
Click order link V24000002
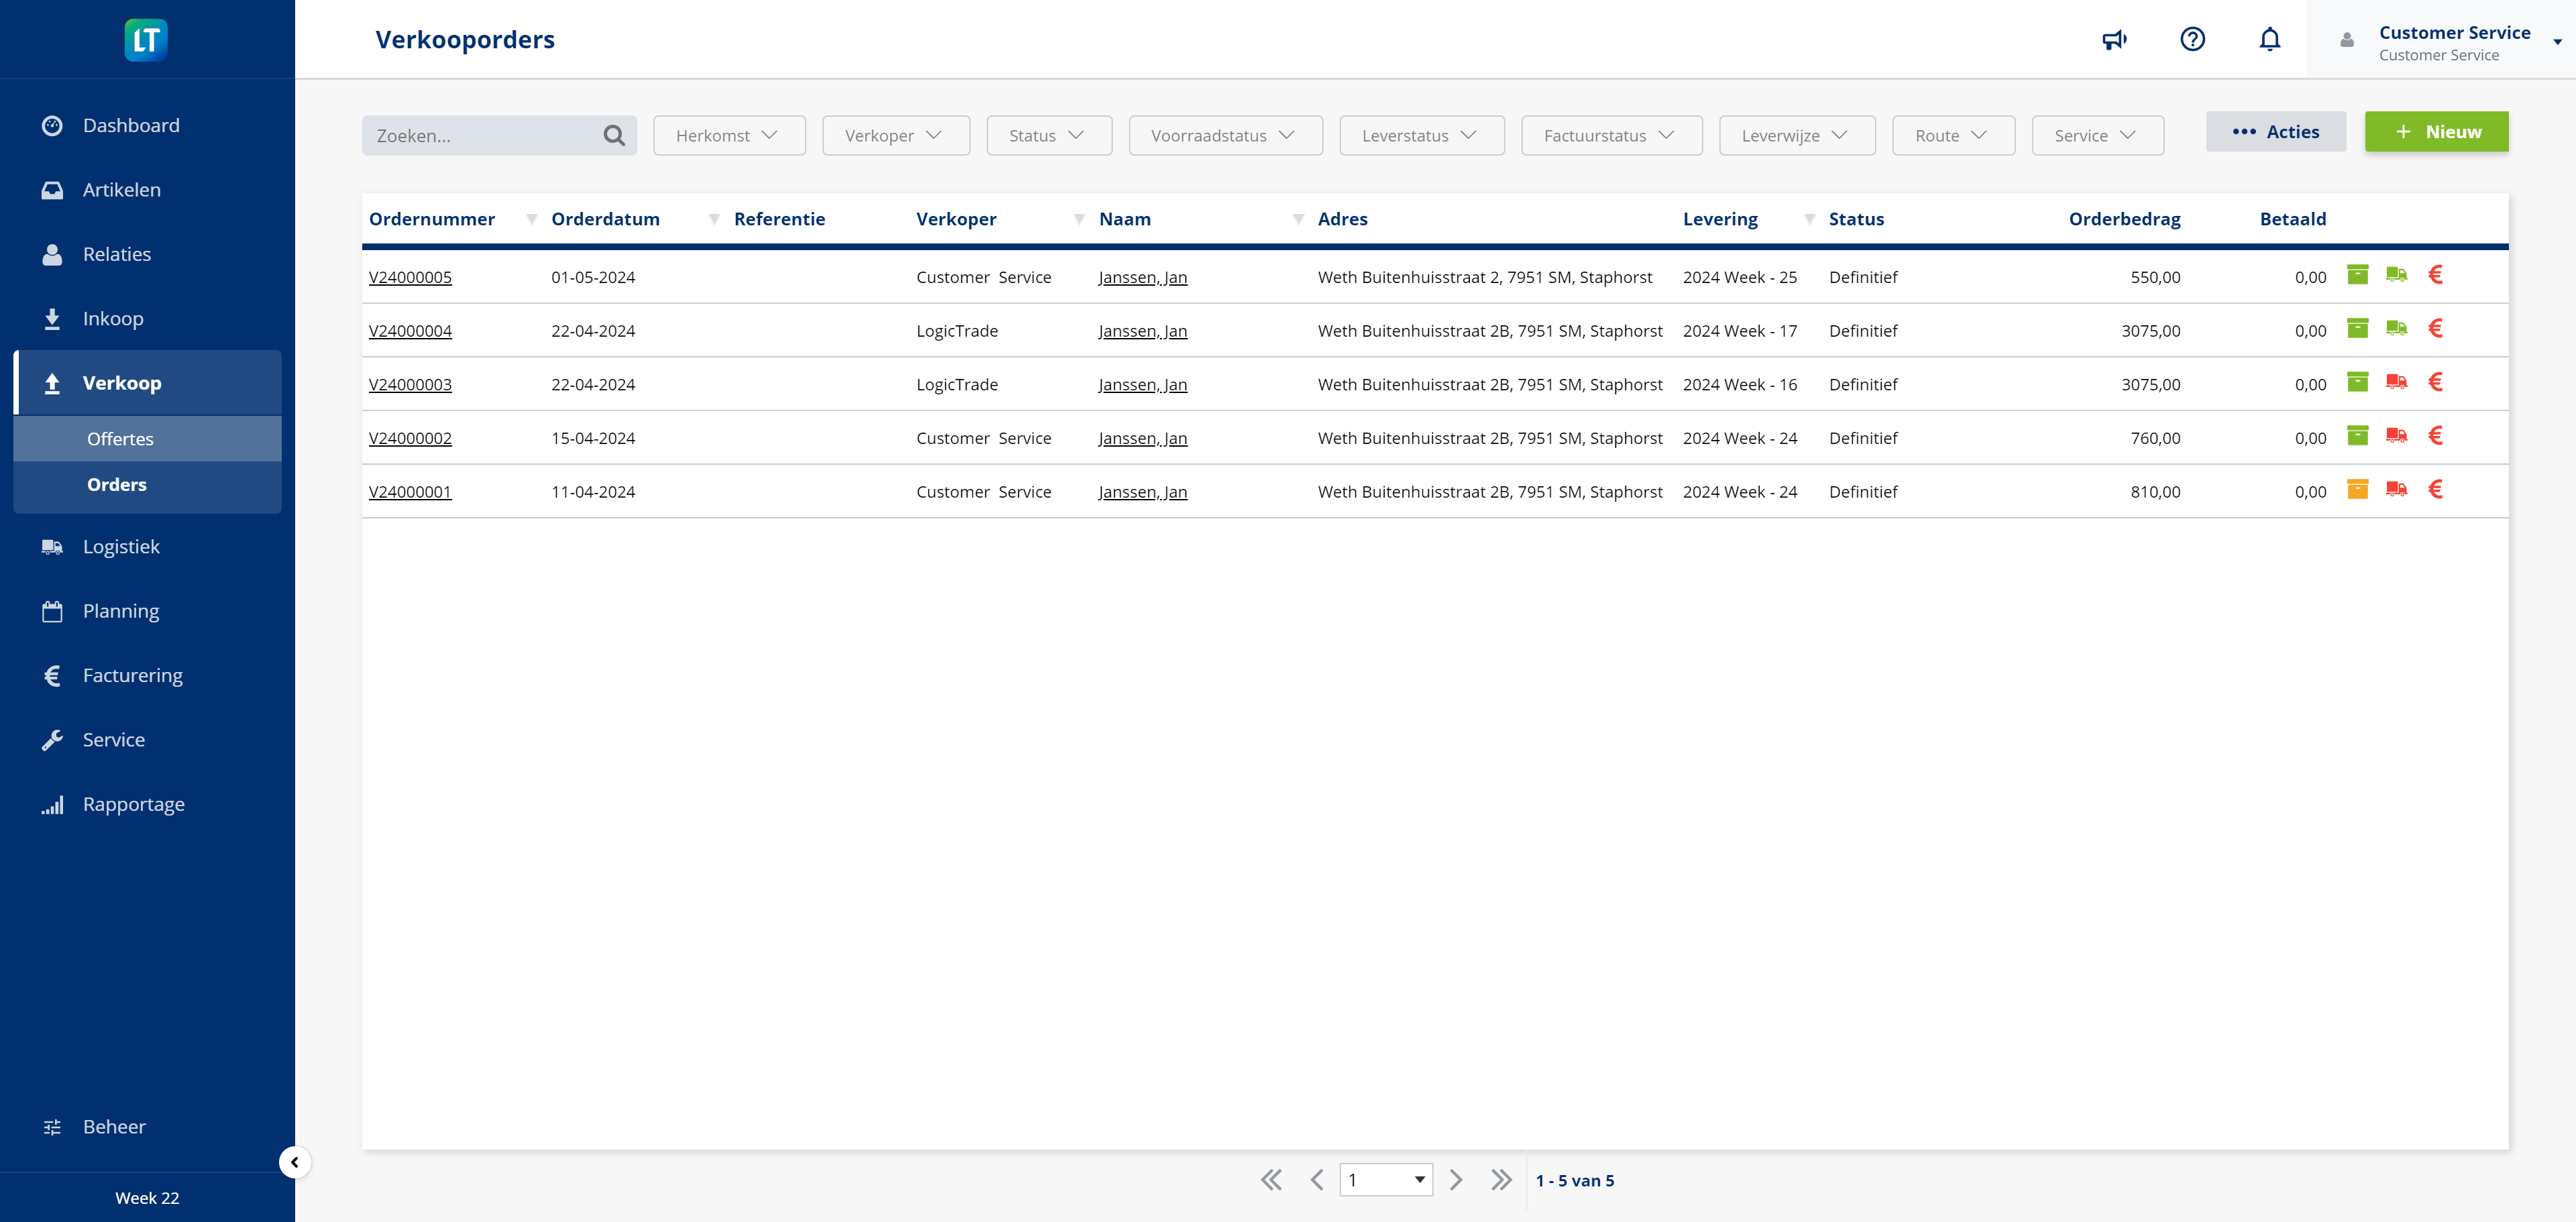411,437
